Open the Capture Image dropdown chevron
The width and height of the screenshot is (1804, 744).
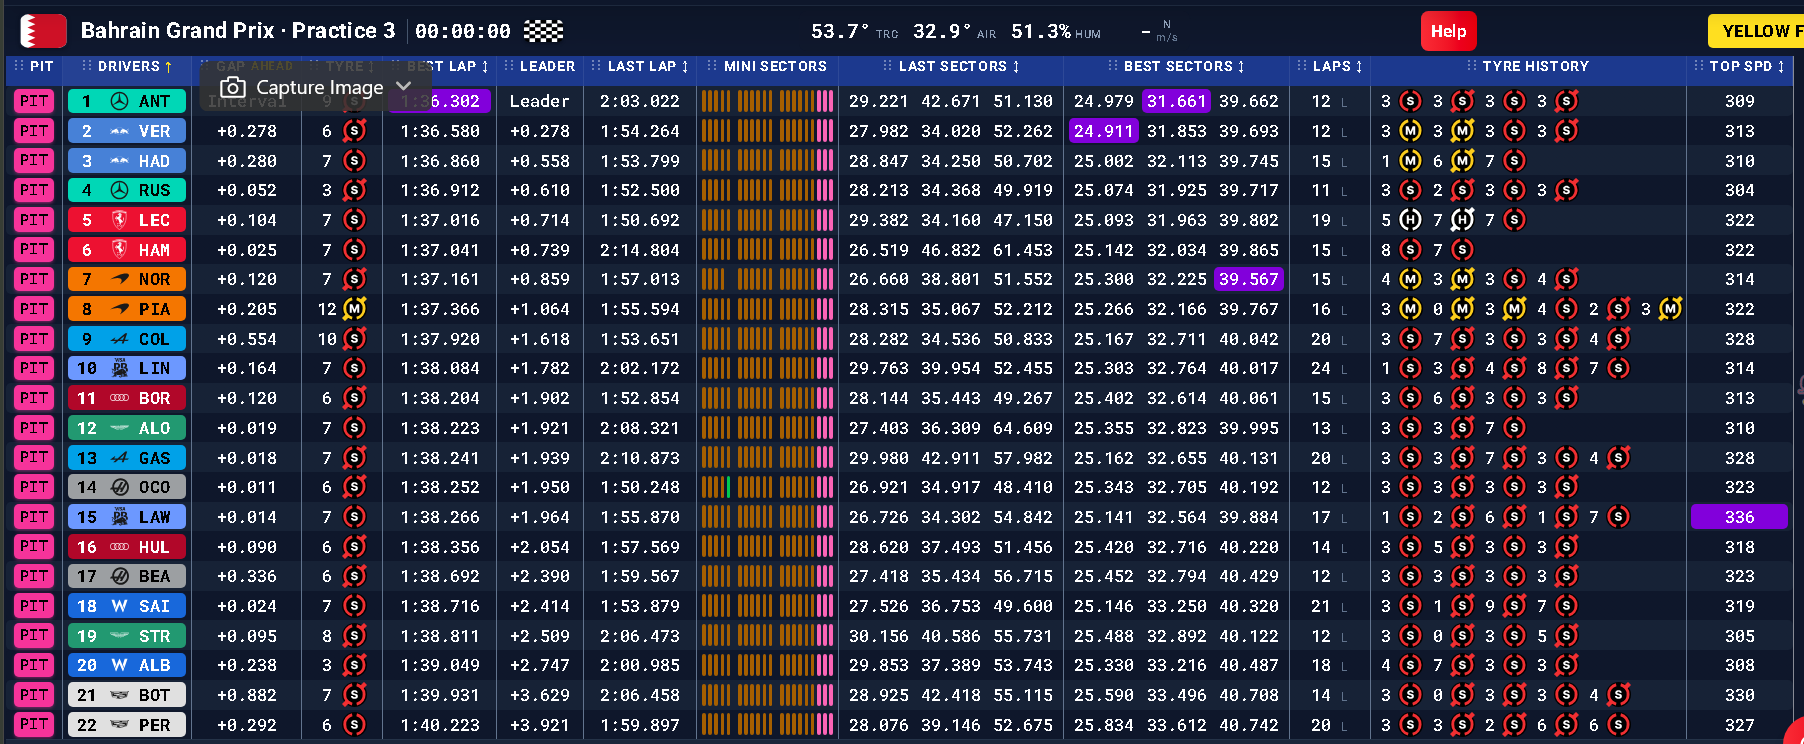403,87
